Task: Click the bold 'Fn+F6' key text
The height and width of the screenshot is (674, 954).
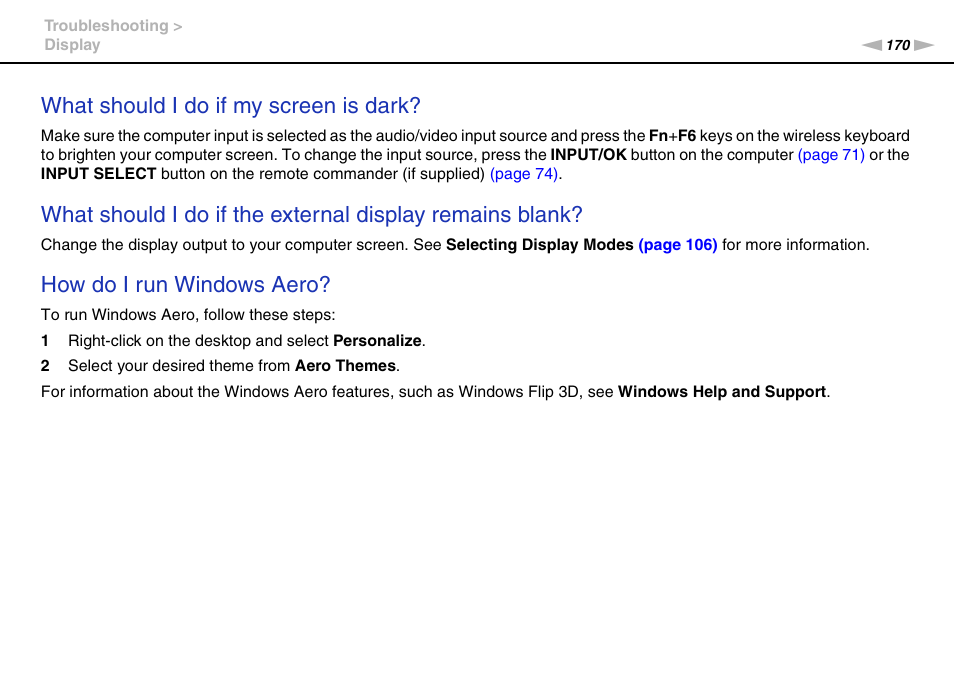Action: coord(672,136)
